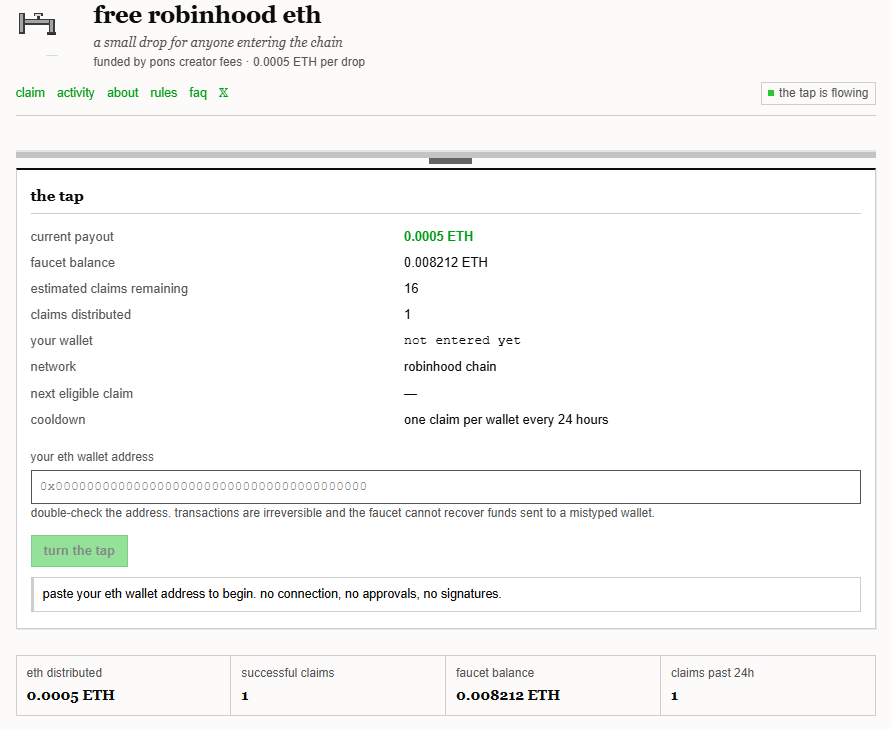
Task: Click the "cooldown" row label
Action: pyautogui.click(x=58, y=419)
